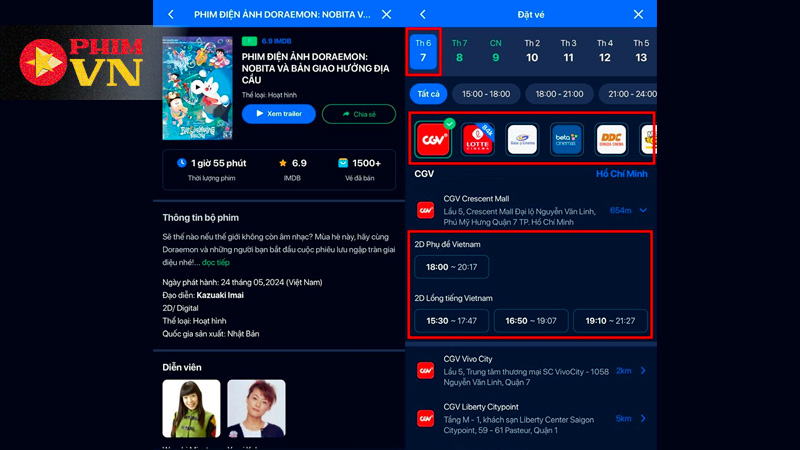Filter showtimes to 18:00 - 21:00

(559, 94)
